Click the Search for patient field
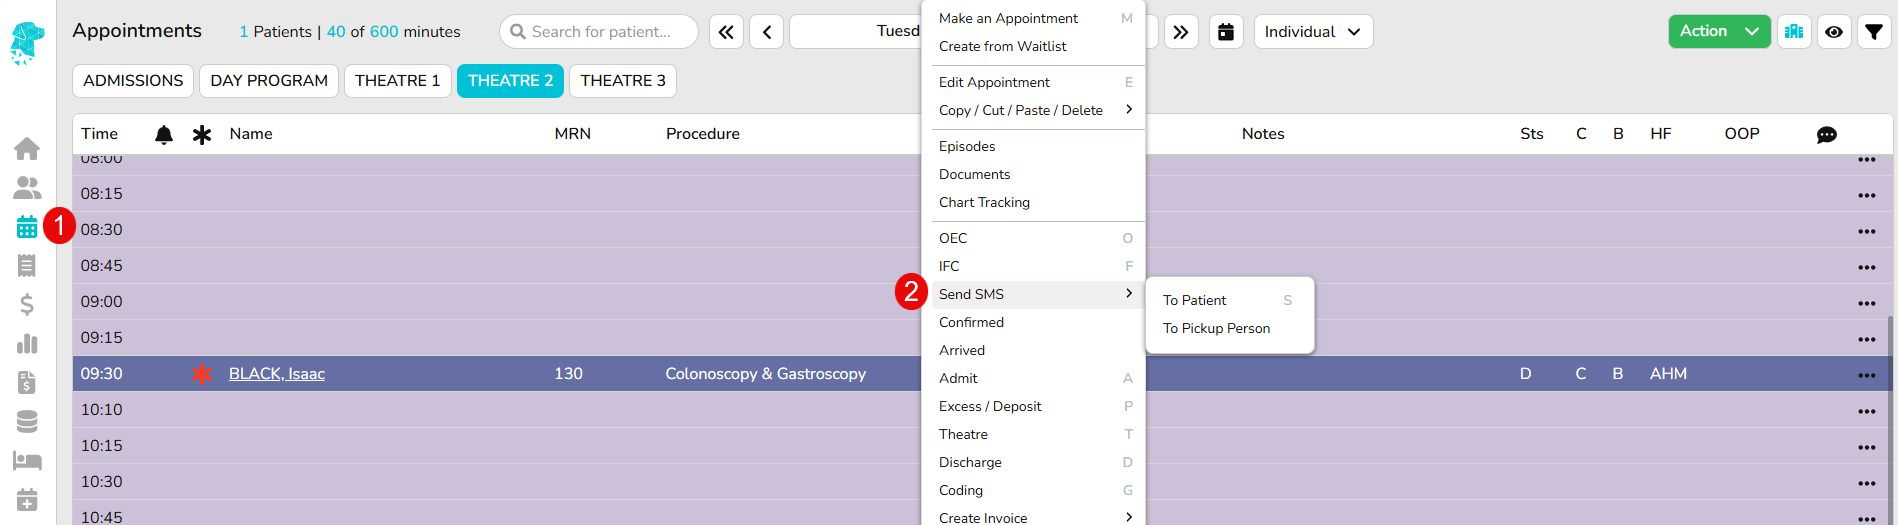 pyautogui.click(x=600, y=32)
